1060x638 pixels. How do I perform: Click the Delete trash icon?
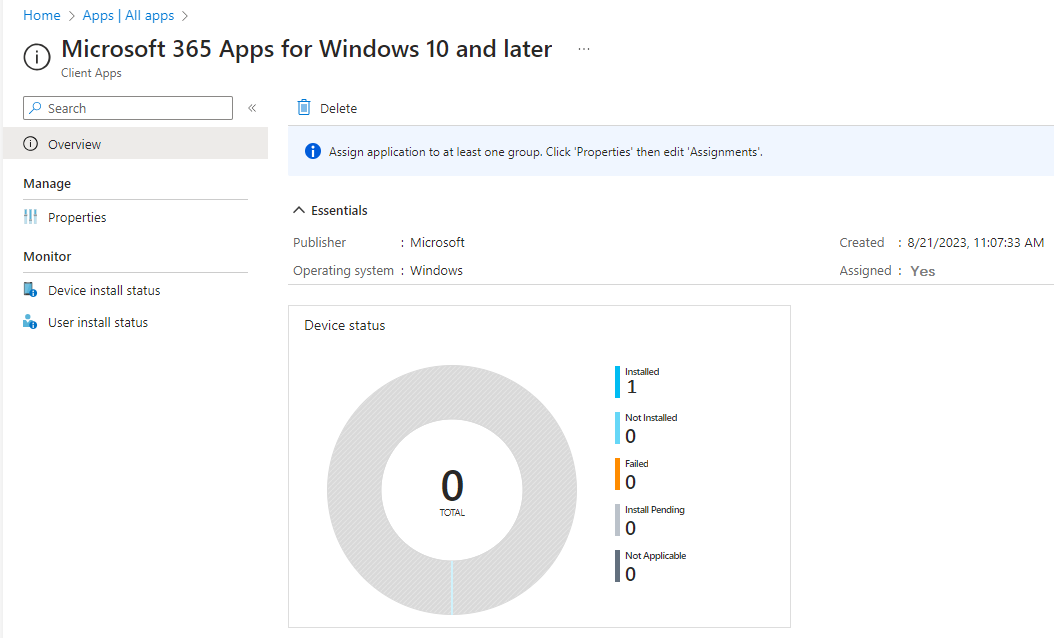click(x=303, y=107)
